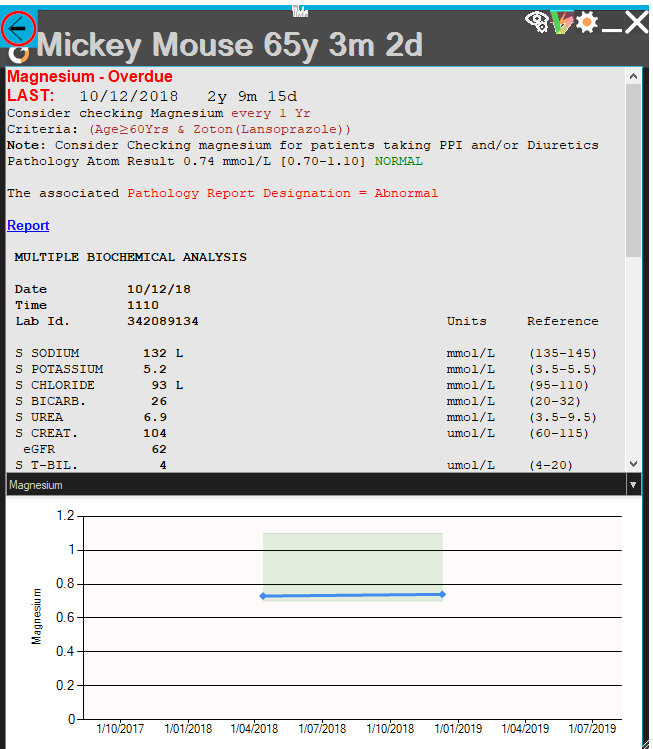This screenshot has width=653, height=749.
Task: Click the Magnesium - Overdue heading
Action: pos(90,77)
